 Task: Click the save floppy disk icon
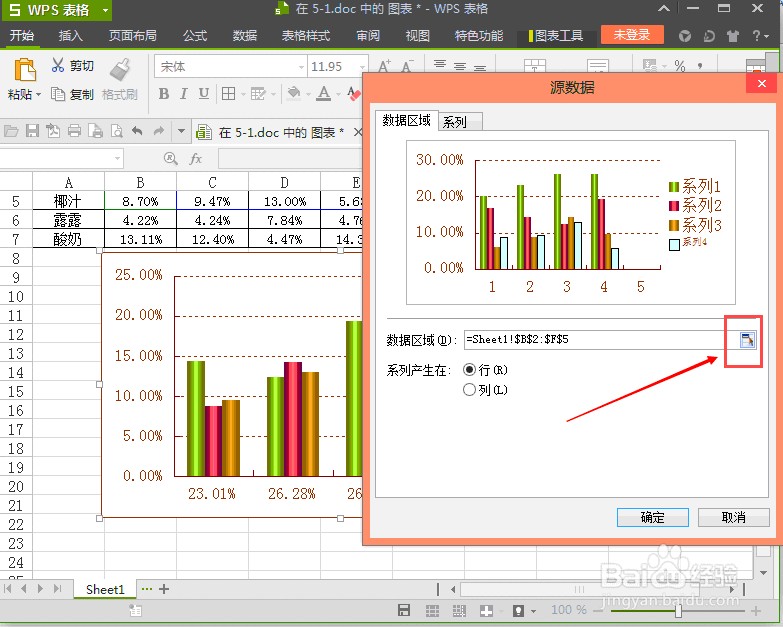pyautogui.click(x=32, y=131)
